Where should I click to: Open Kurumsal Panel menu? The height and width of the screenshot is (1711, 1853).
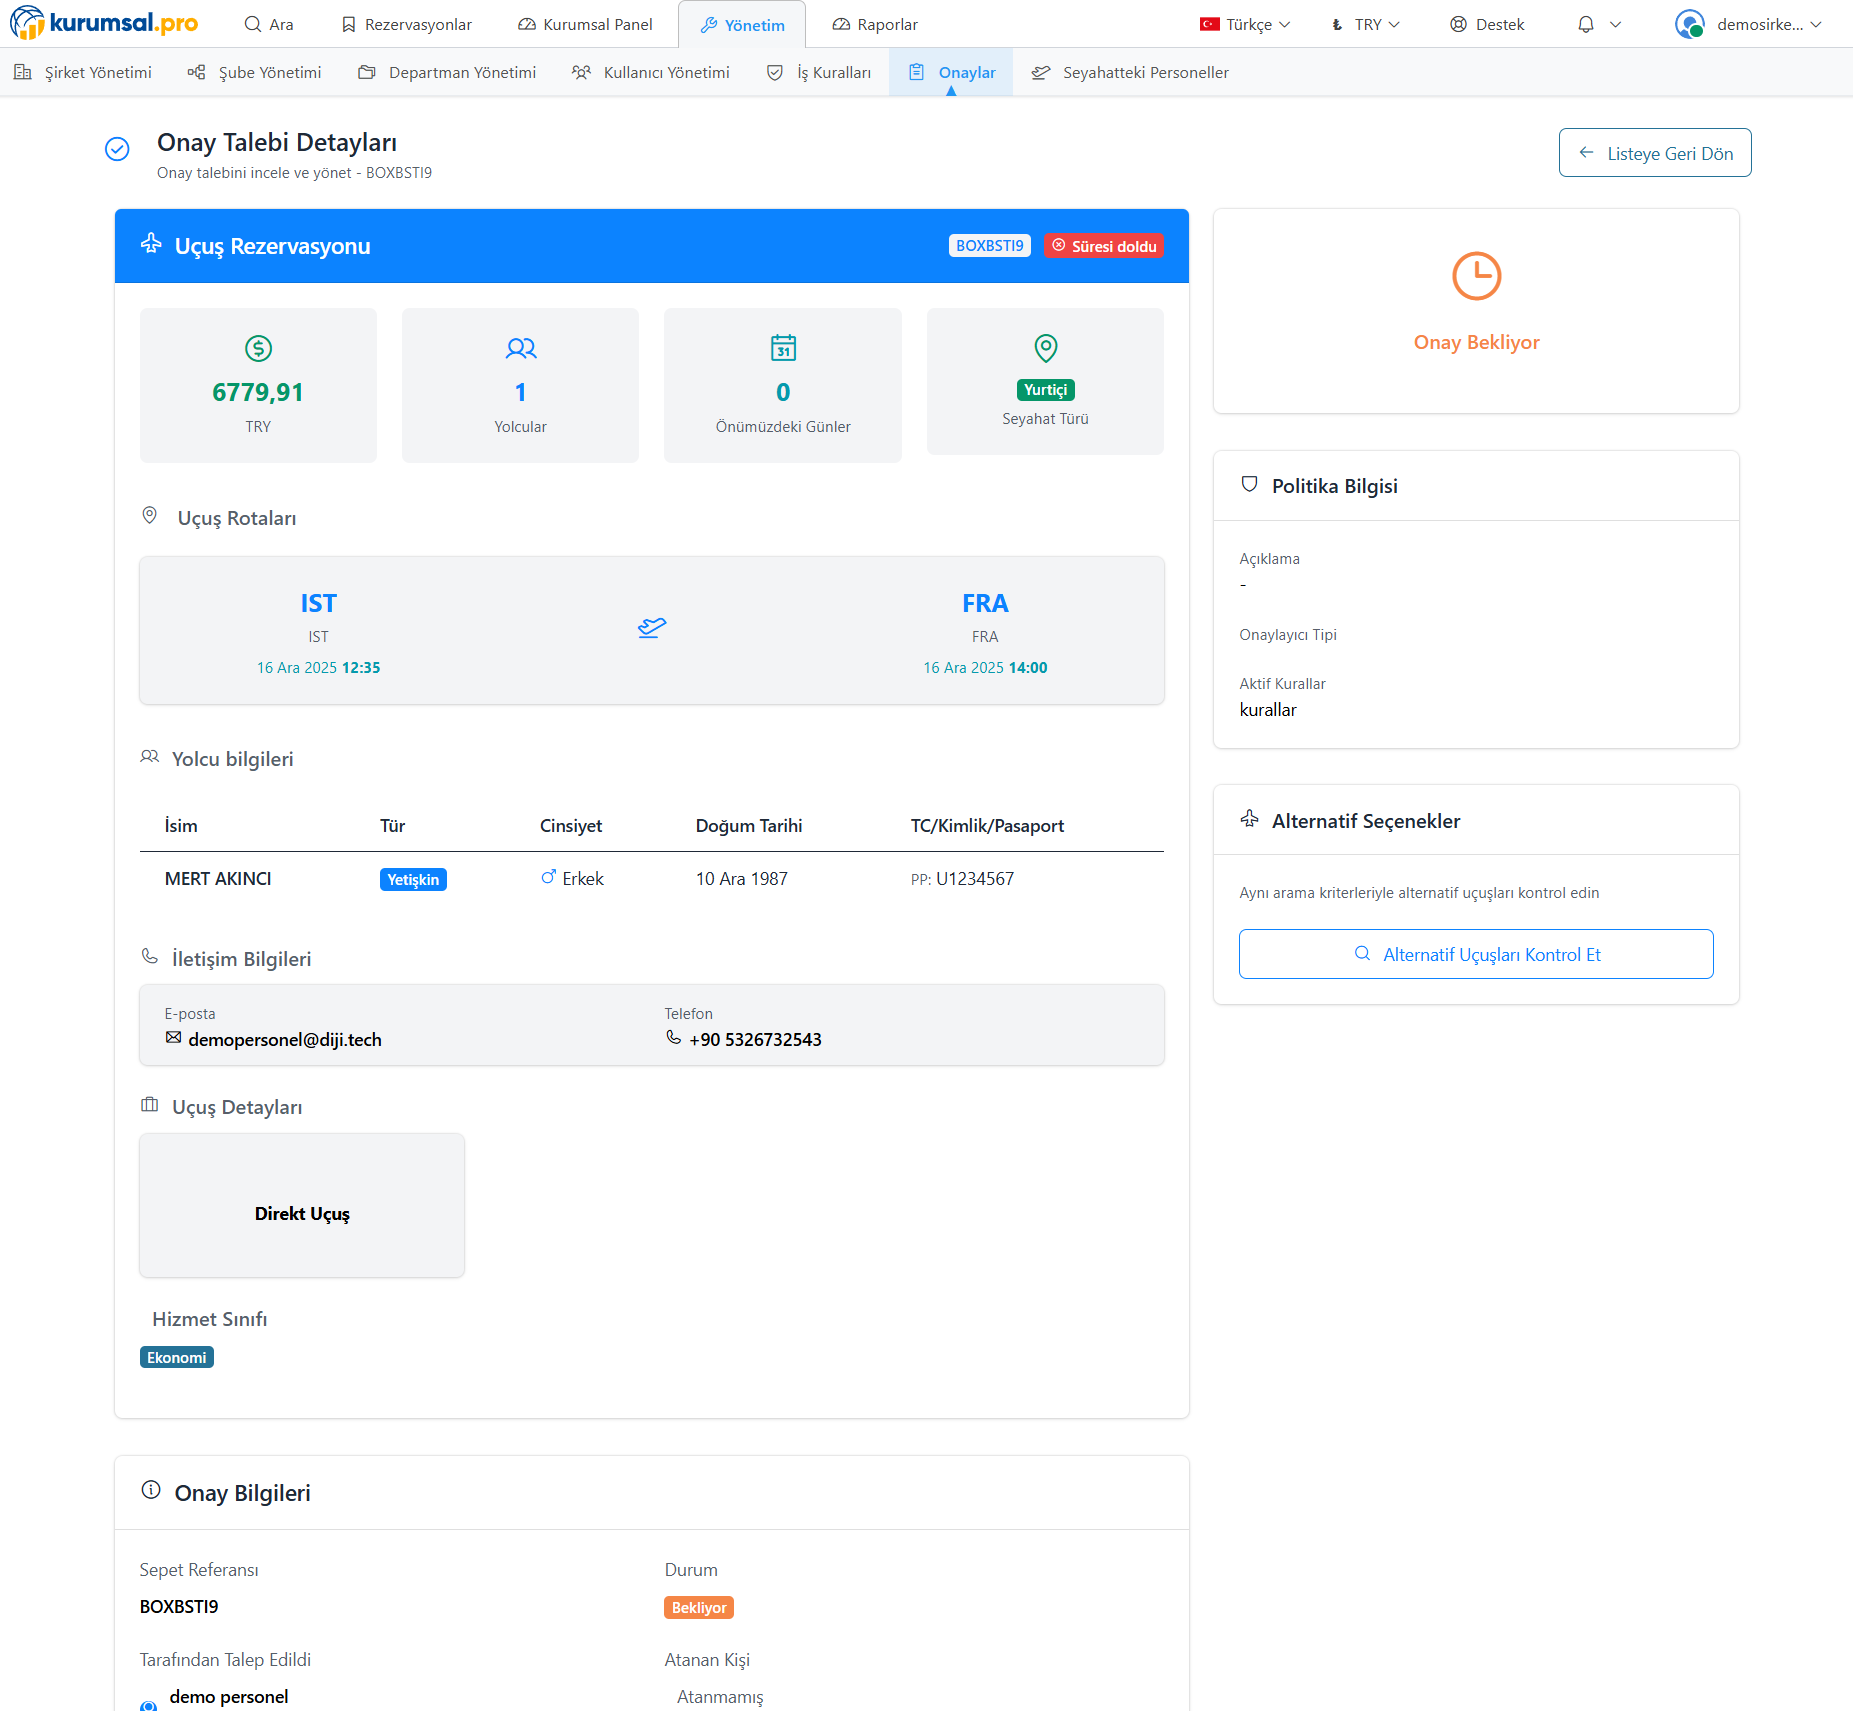coord(585,24)
